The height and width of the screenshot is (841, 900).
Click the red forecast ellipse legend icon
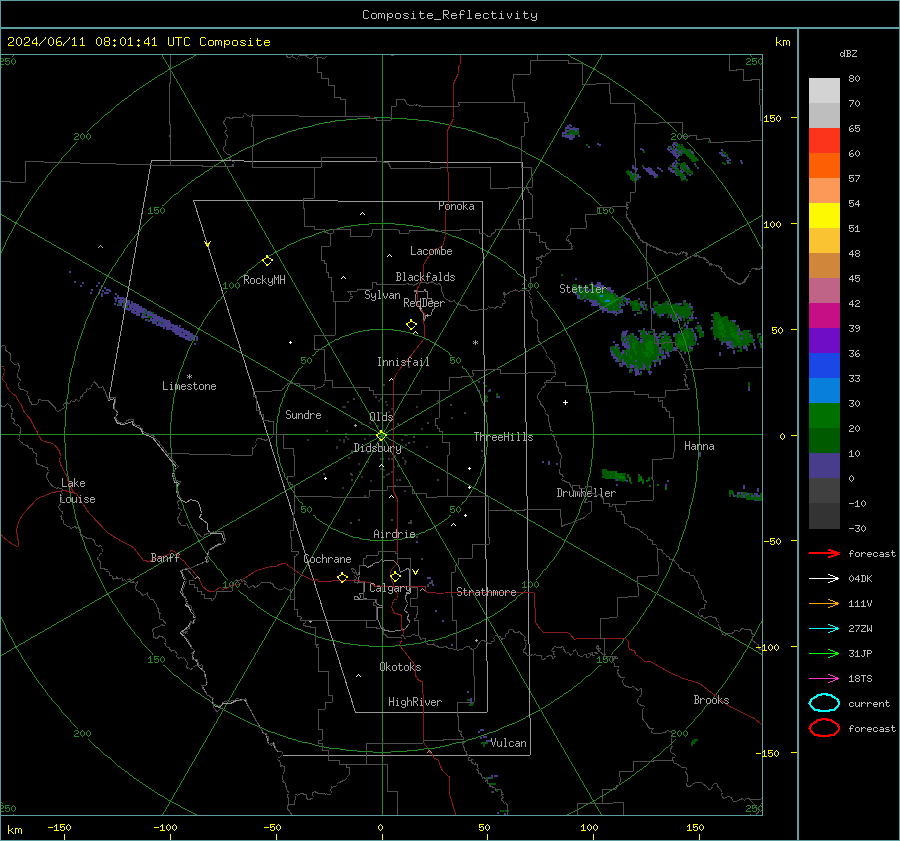tap(824, 728)
